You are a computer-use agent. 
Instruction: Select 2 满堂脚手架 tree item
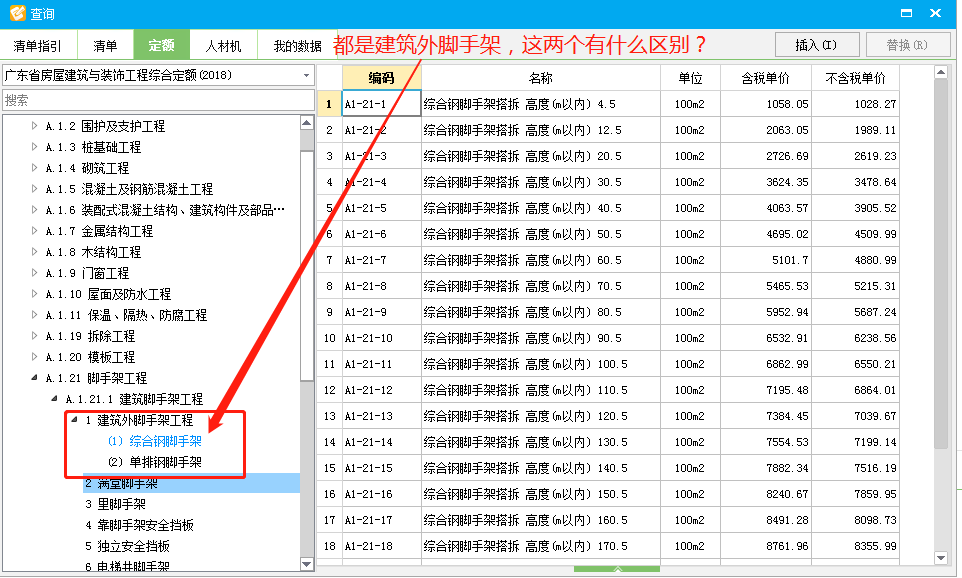coord(191,484)
